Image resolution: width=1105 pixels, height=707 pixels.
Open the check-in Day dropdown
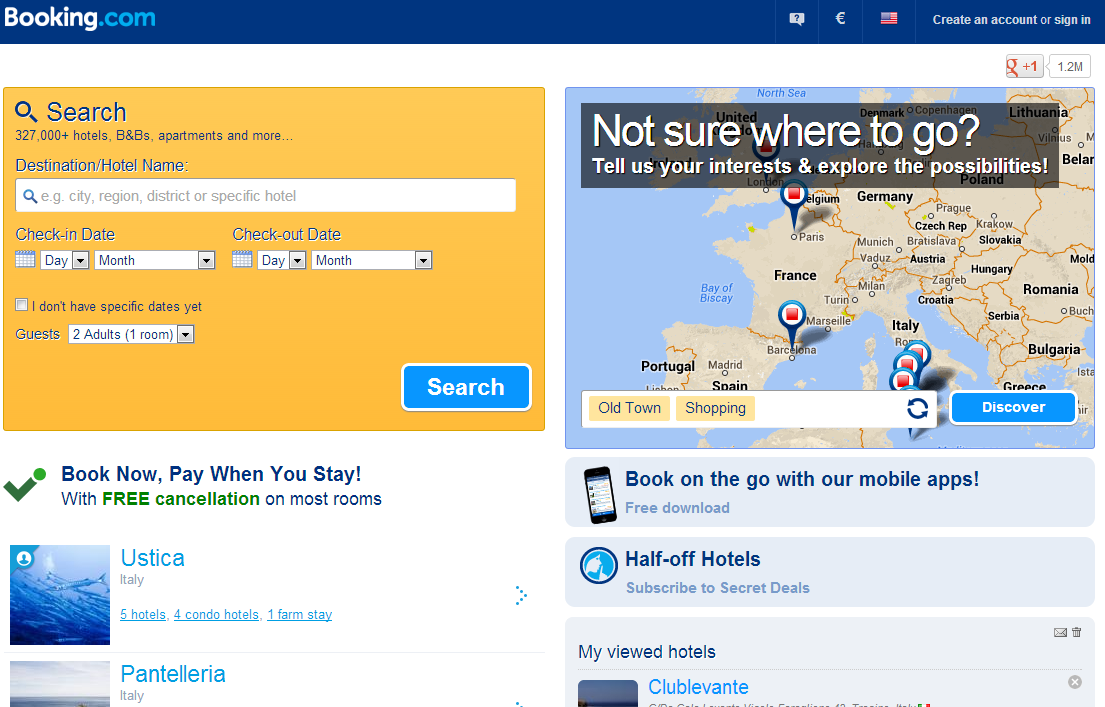[65, 260]
